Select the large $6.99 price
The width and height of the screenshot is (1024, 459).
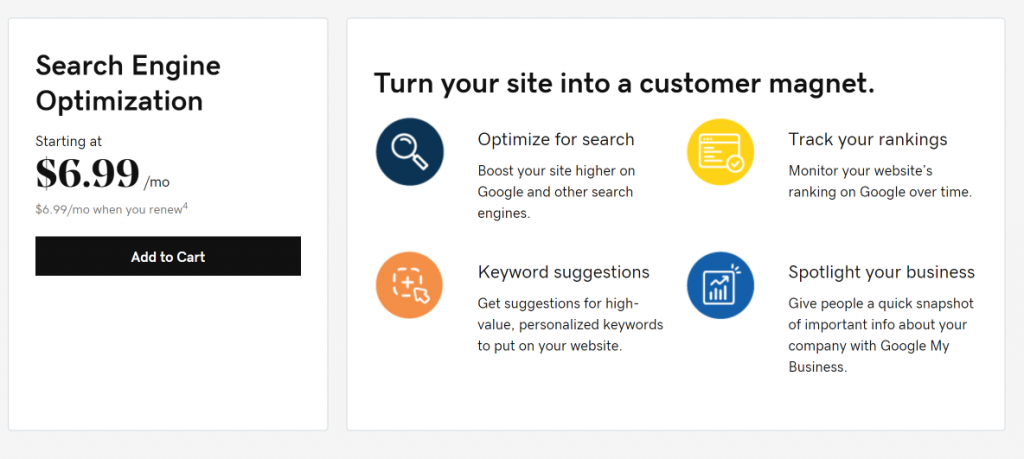(87, 174)
